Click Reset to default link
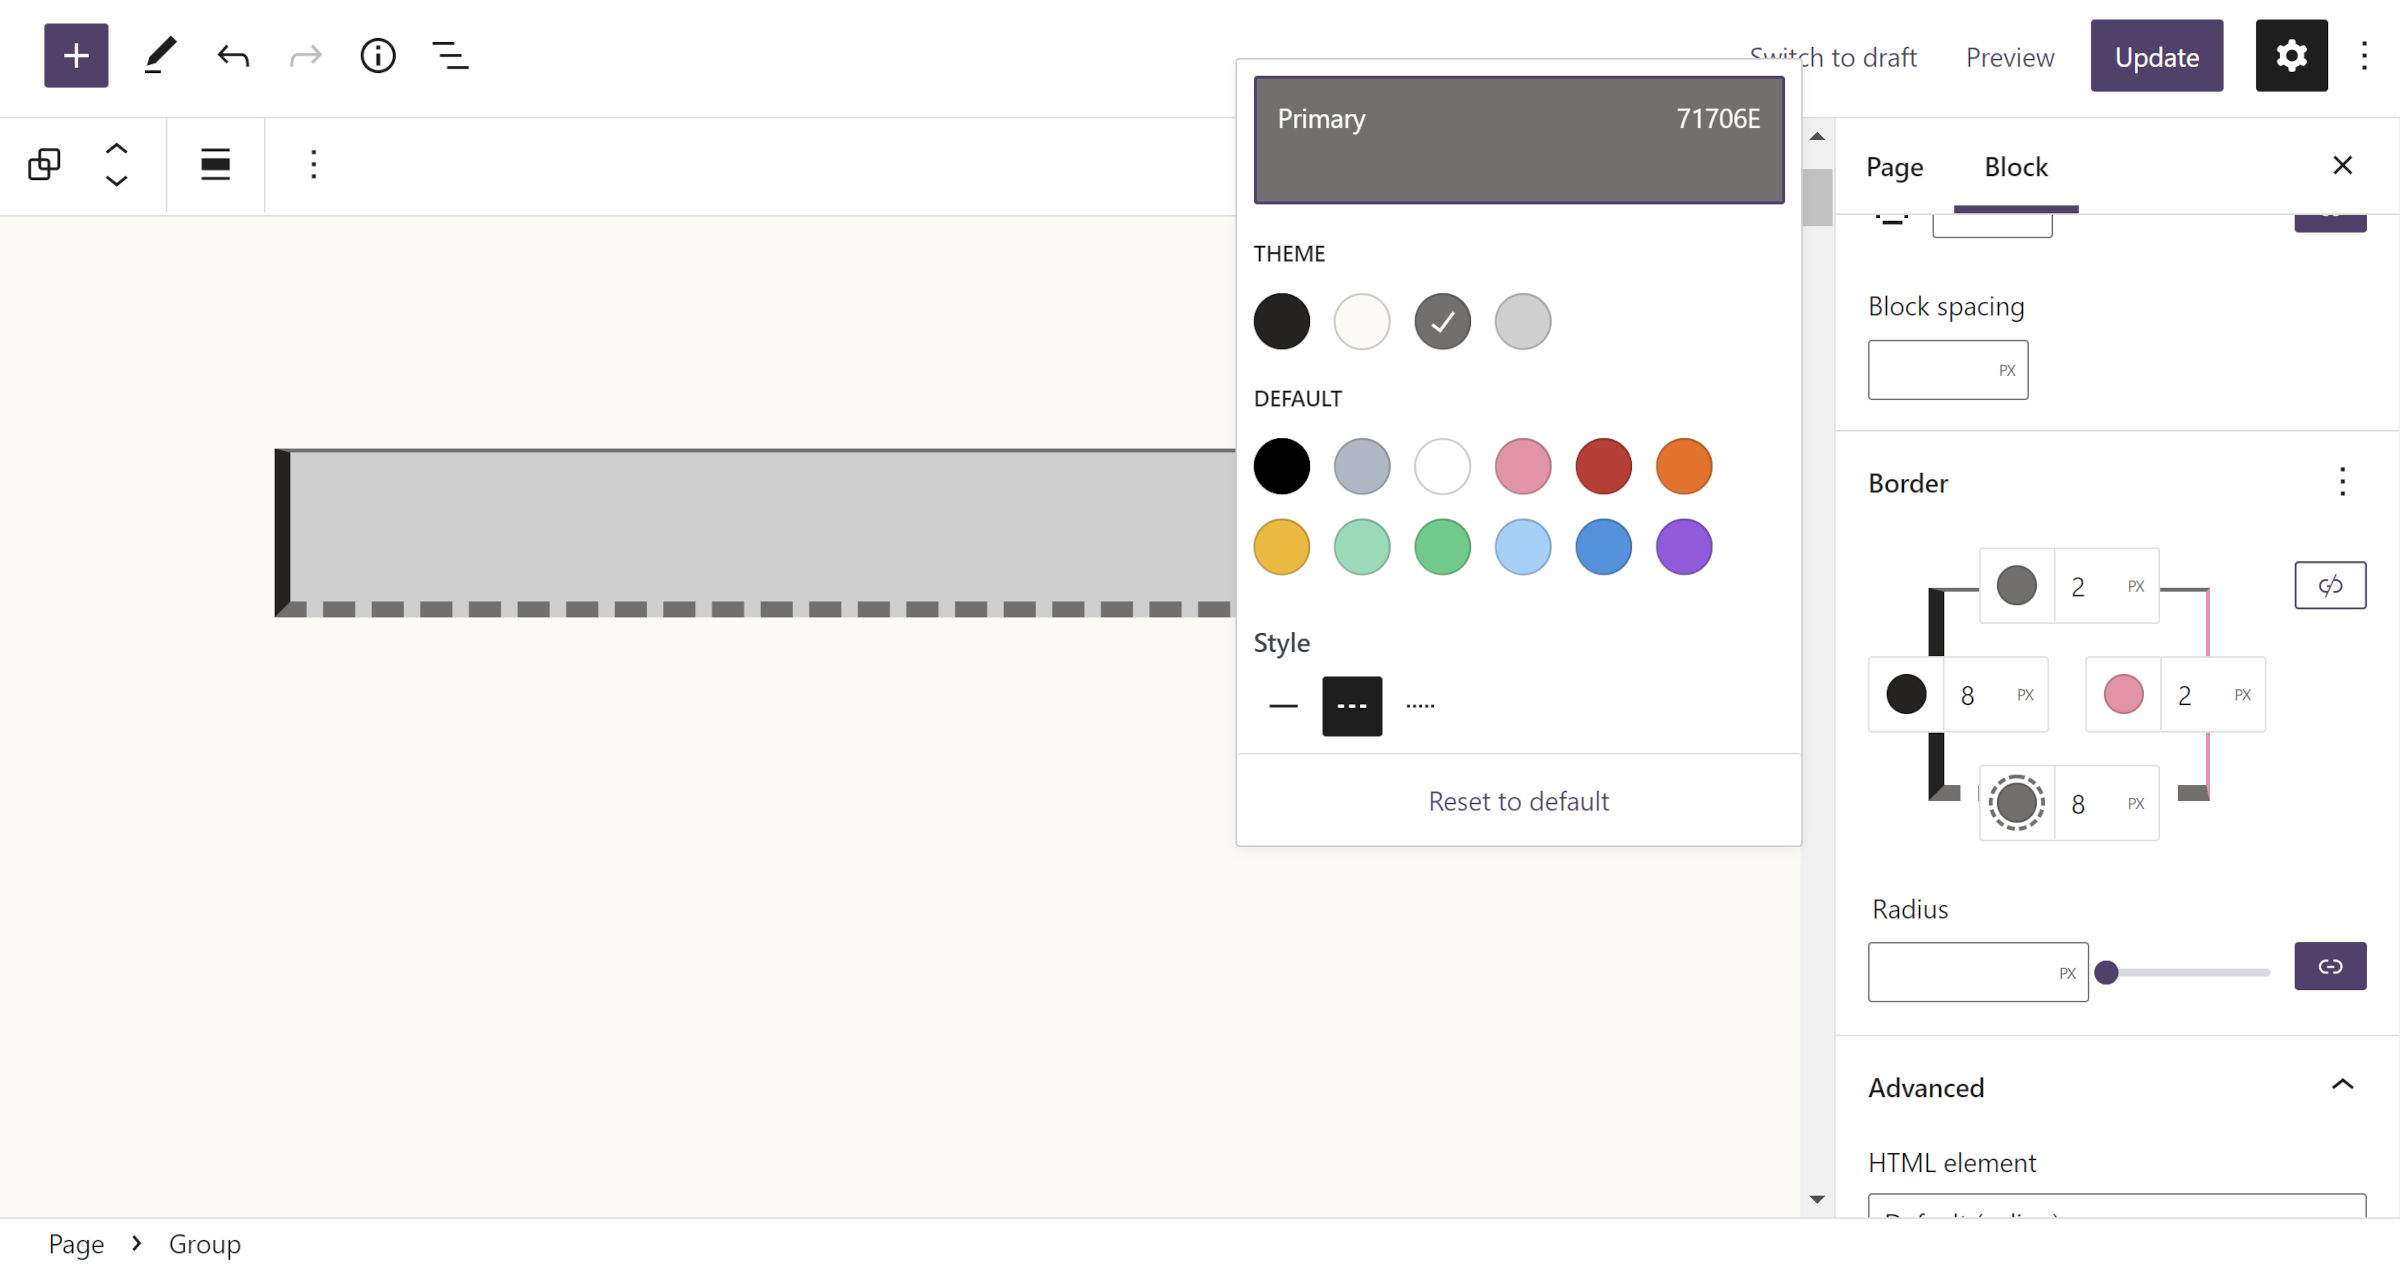Image resolution: width=2400 pixels, height=1264 pixels. coord(1518,800)
